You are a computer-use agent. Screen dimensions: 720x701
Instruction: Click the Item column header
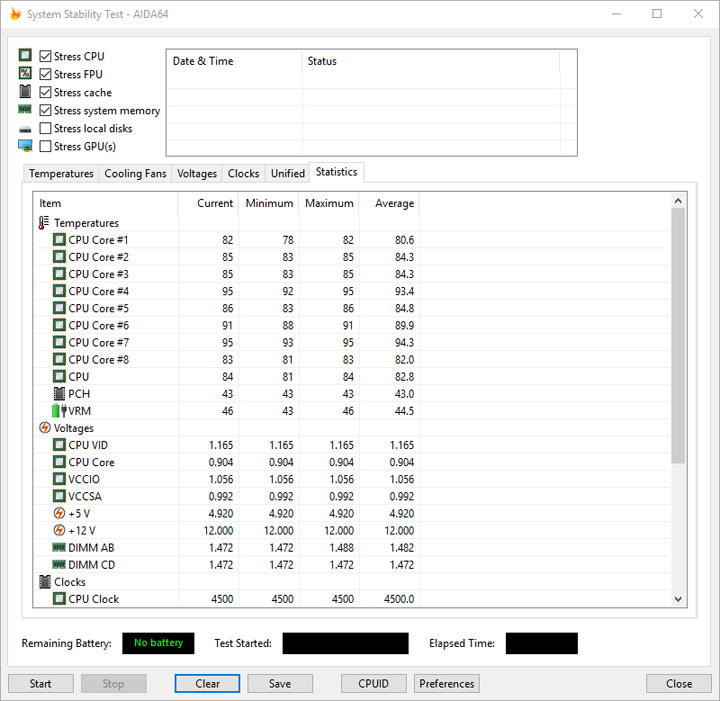tap(106, 203)
